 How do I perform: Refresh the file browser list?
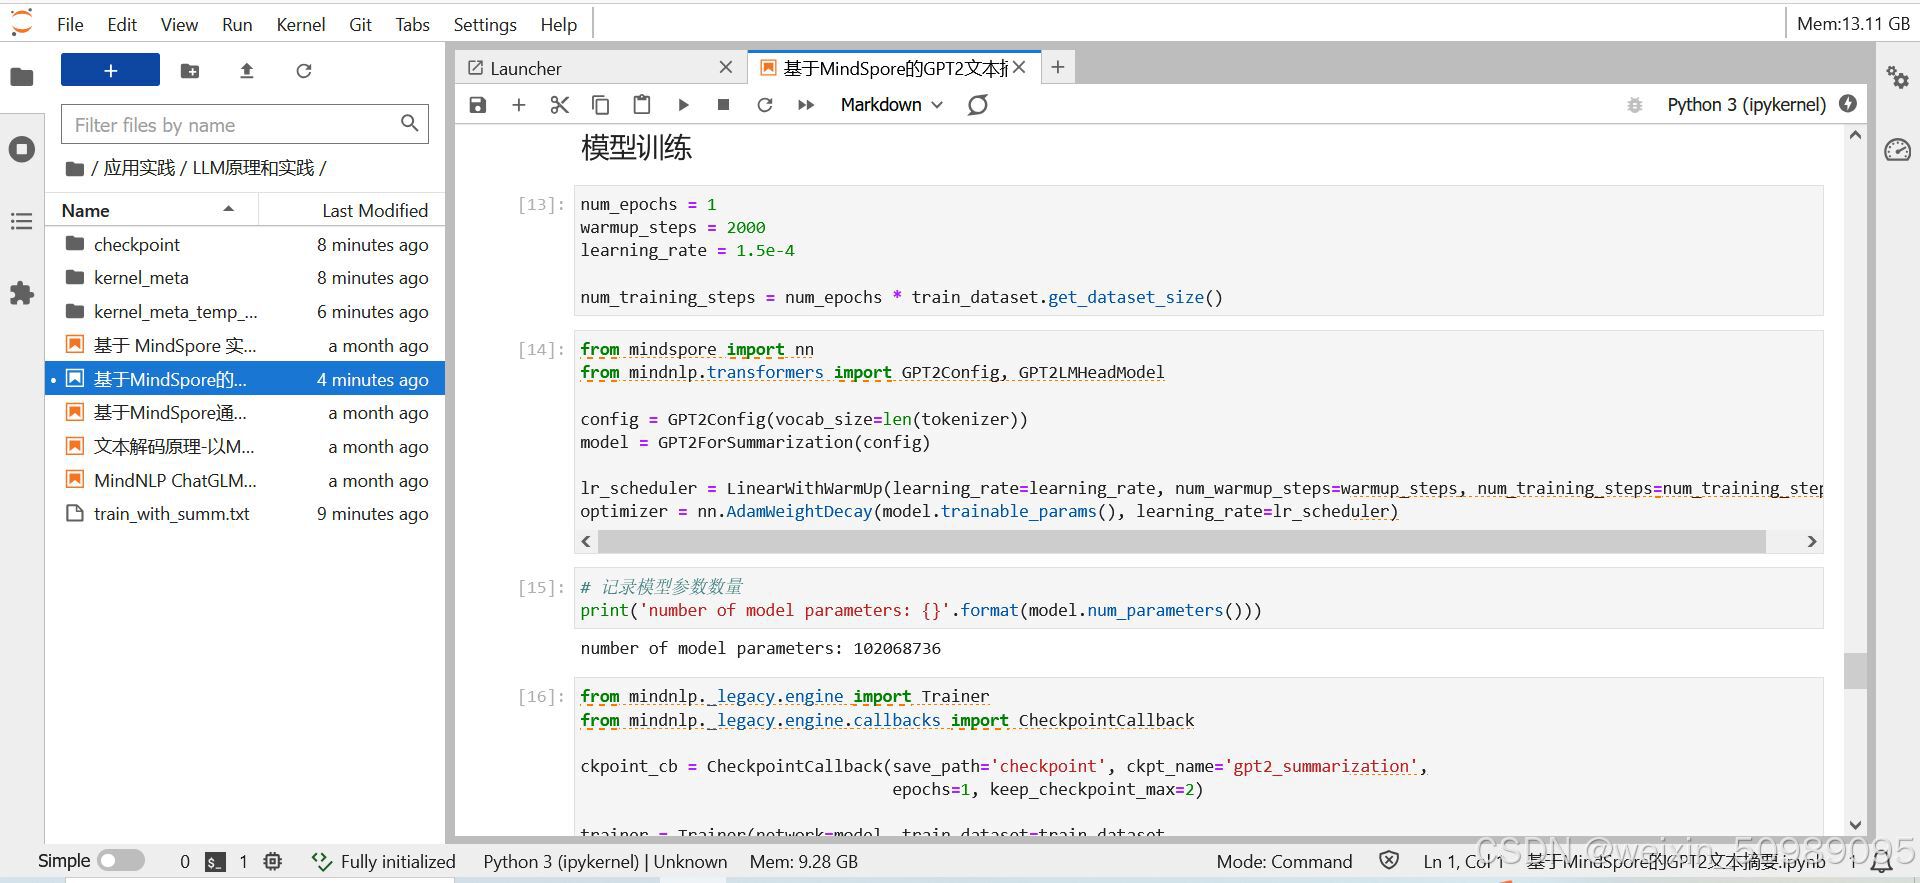304,70
